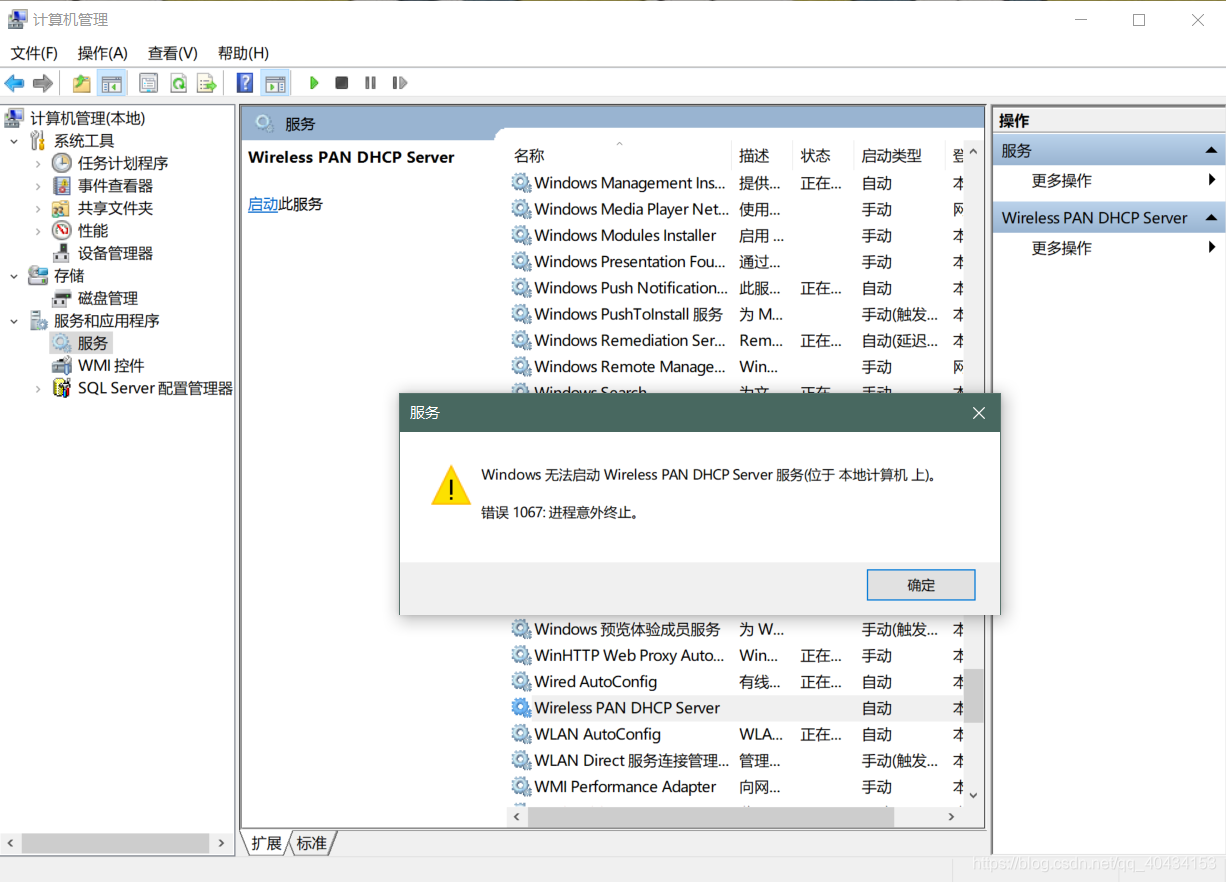Select the Task Scheduler (任务计划程序) clock icon
Image resolution: width=1226 pixels, height=882 pixels.
tap(62, 163)
